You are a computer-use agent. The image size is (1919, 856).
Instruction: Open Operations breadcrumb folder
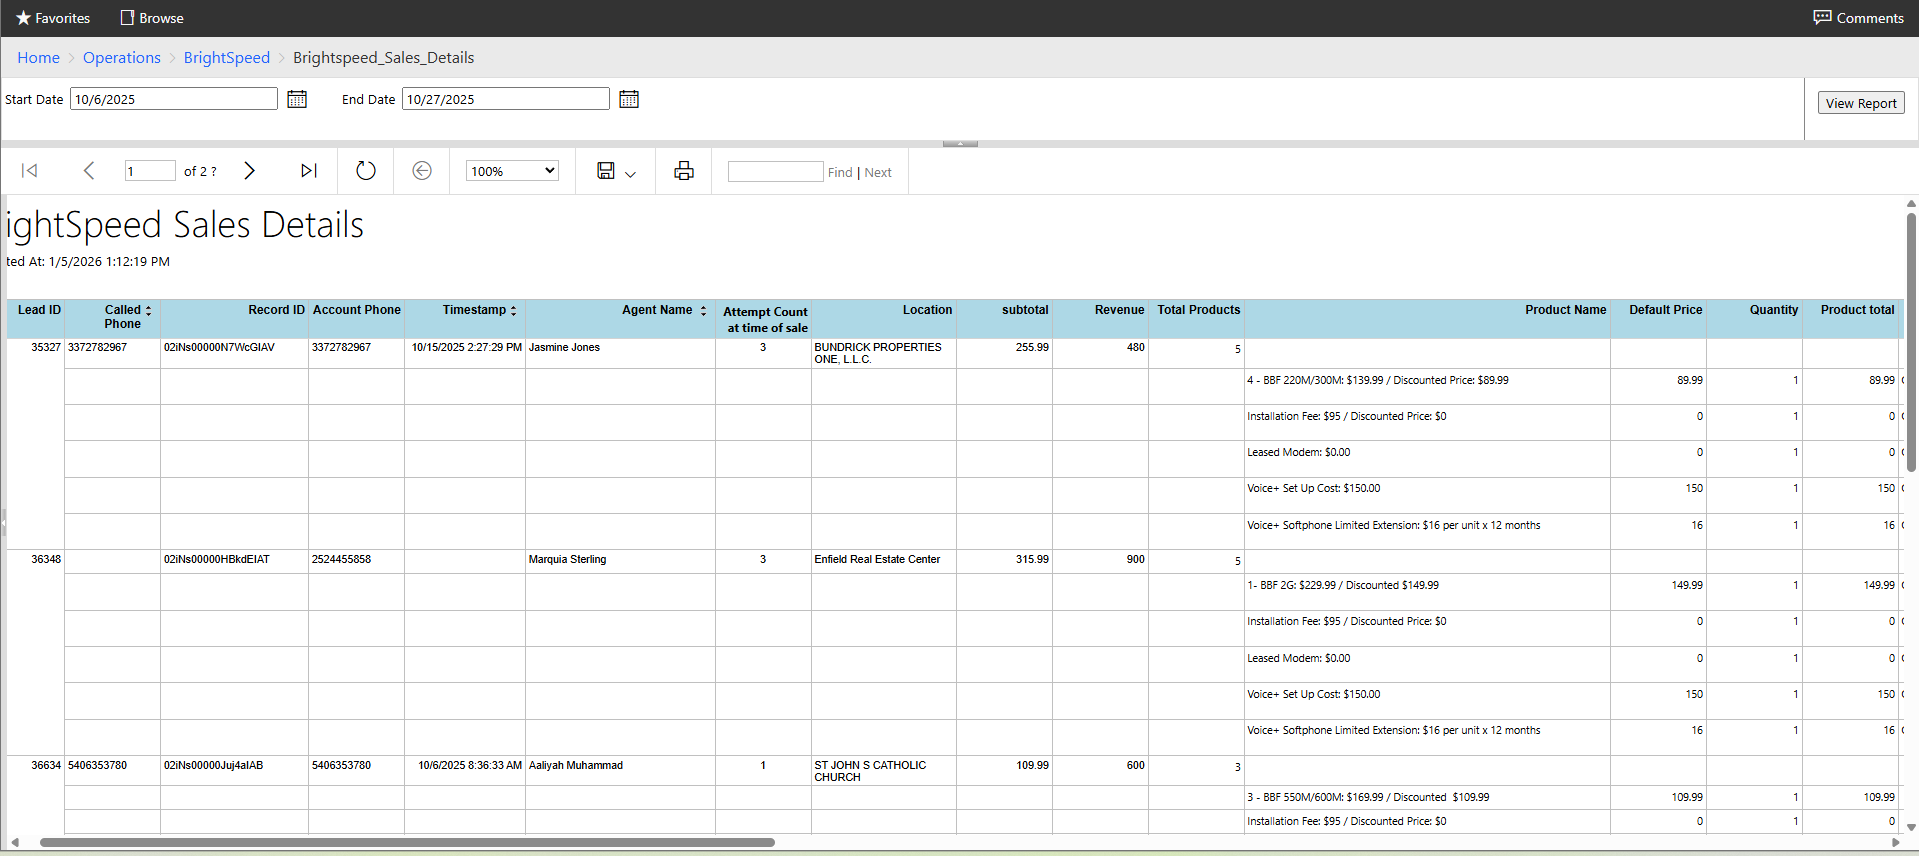click(122, 58)
